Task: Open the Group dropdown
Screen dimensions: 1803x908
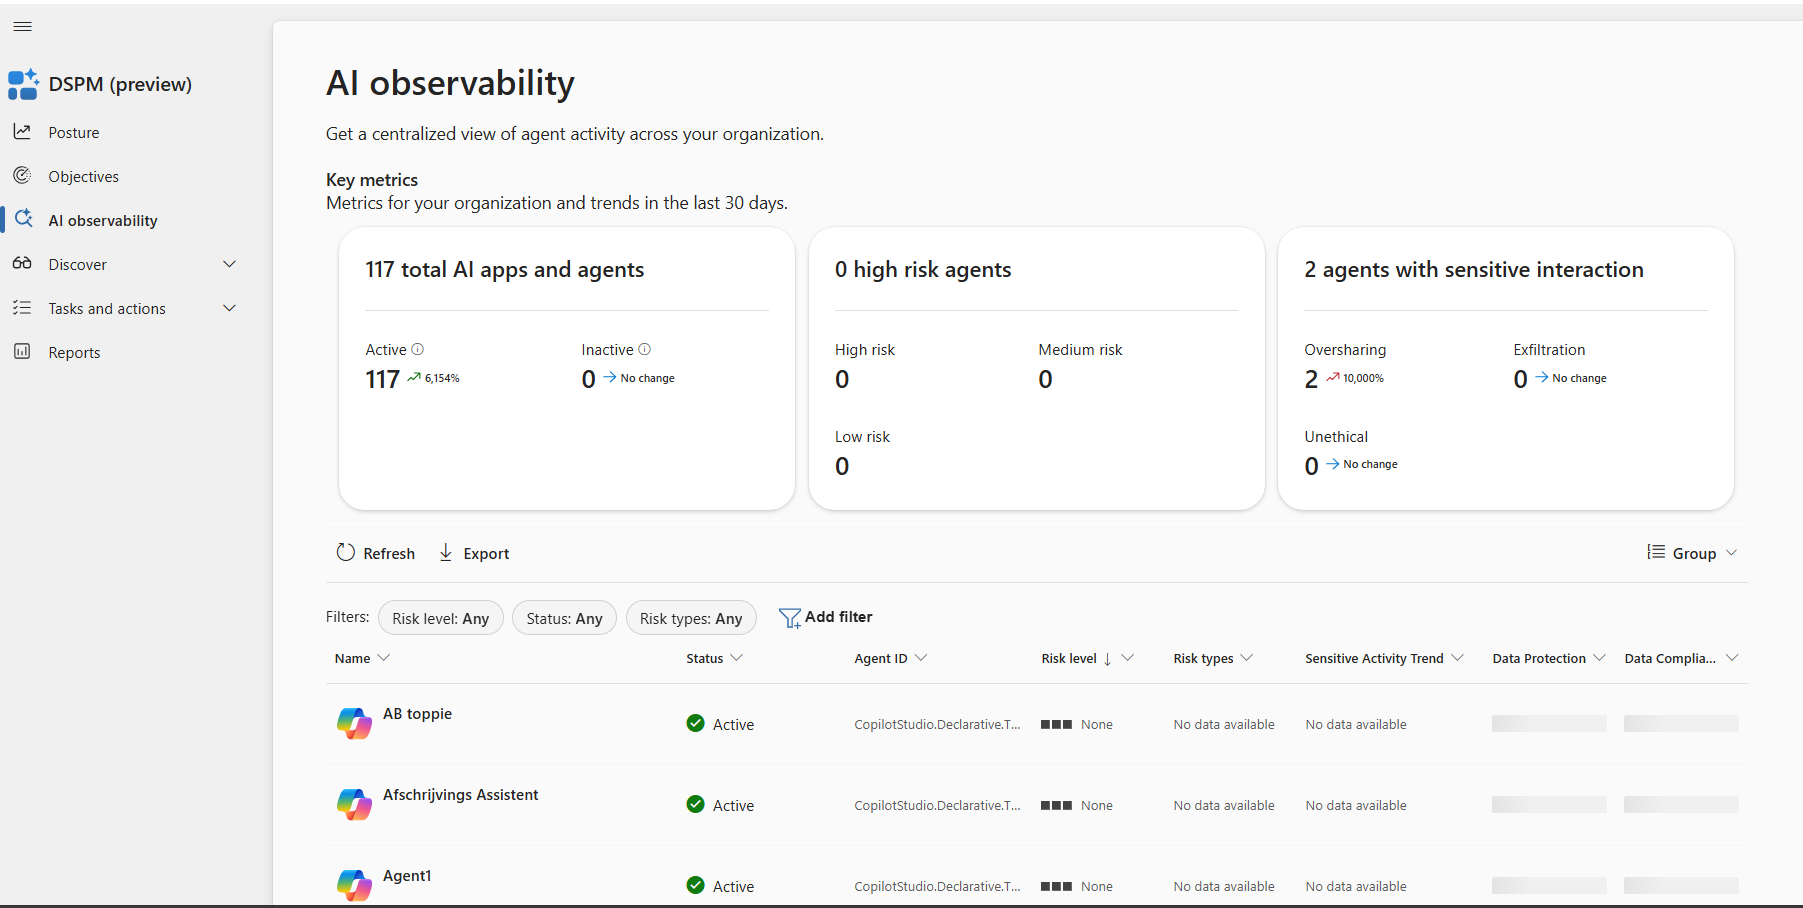Action: (x=1693, y=553)
